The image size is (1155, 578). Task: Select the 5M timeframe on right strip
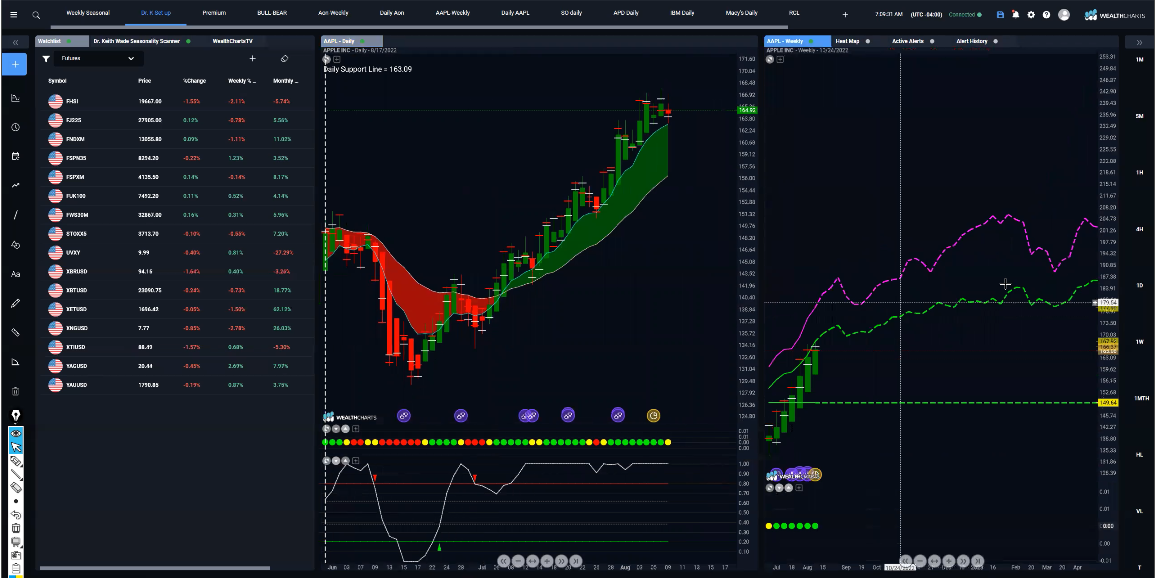(1139, 116)
